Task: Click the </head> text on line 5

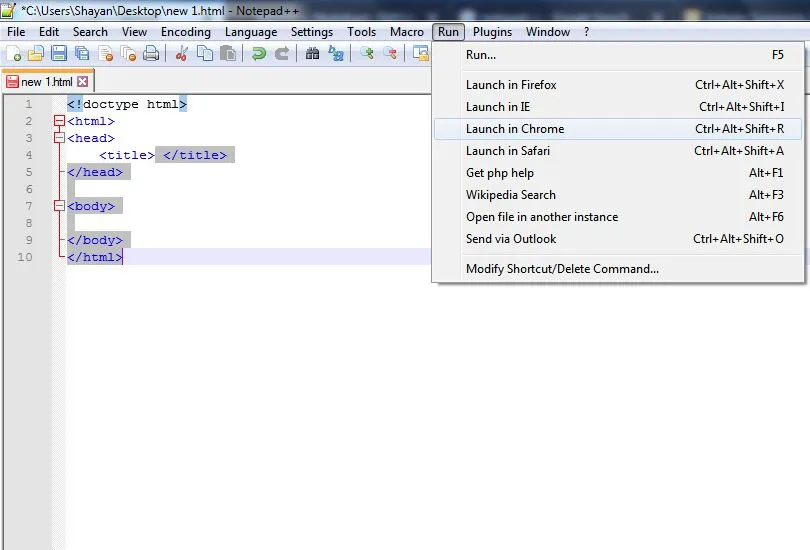Action: 95,172
